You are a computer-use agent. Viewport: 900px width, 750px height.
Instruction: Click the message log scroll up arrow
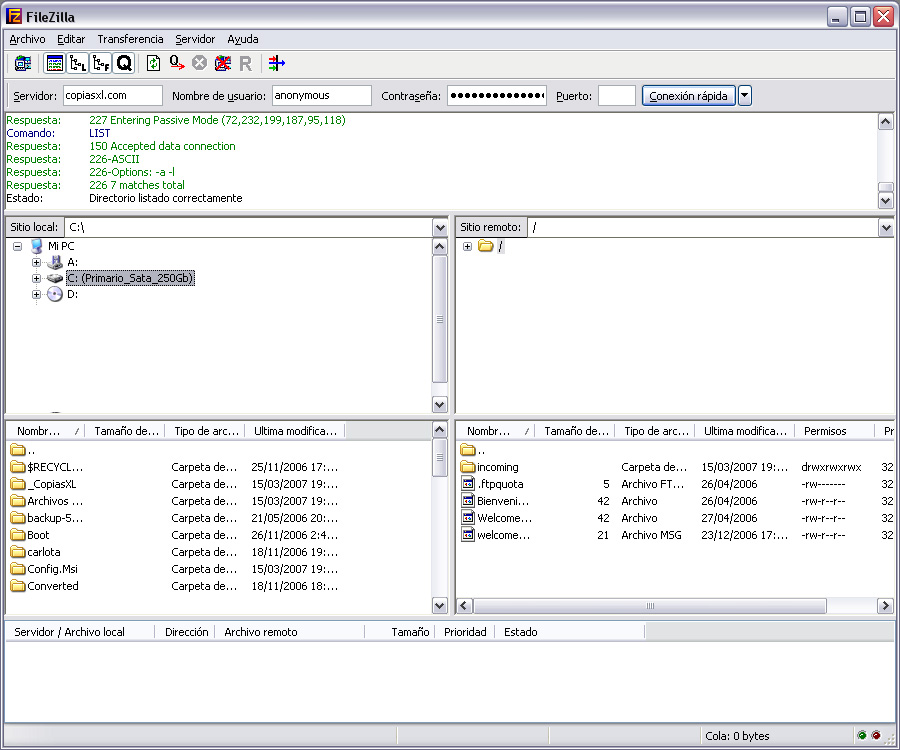[886, 122]
